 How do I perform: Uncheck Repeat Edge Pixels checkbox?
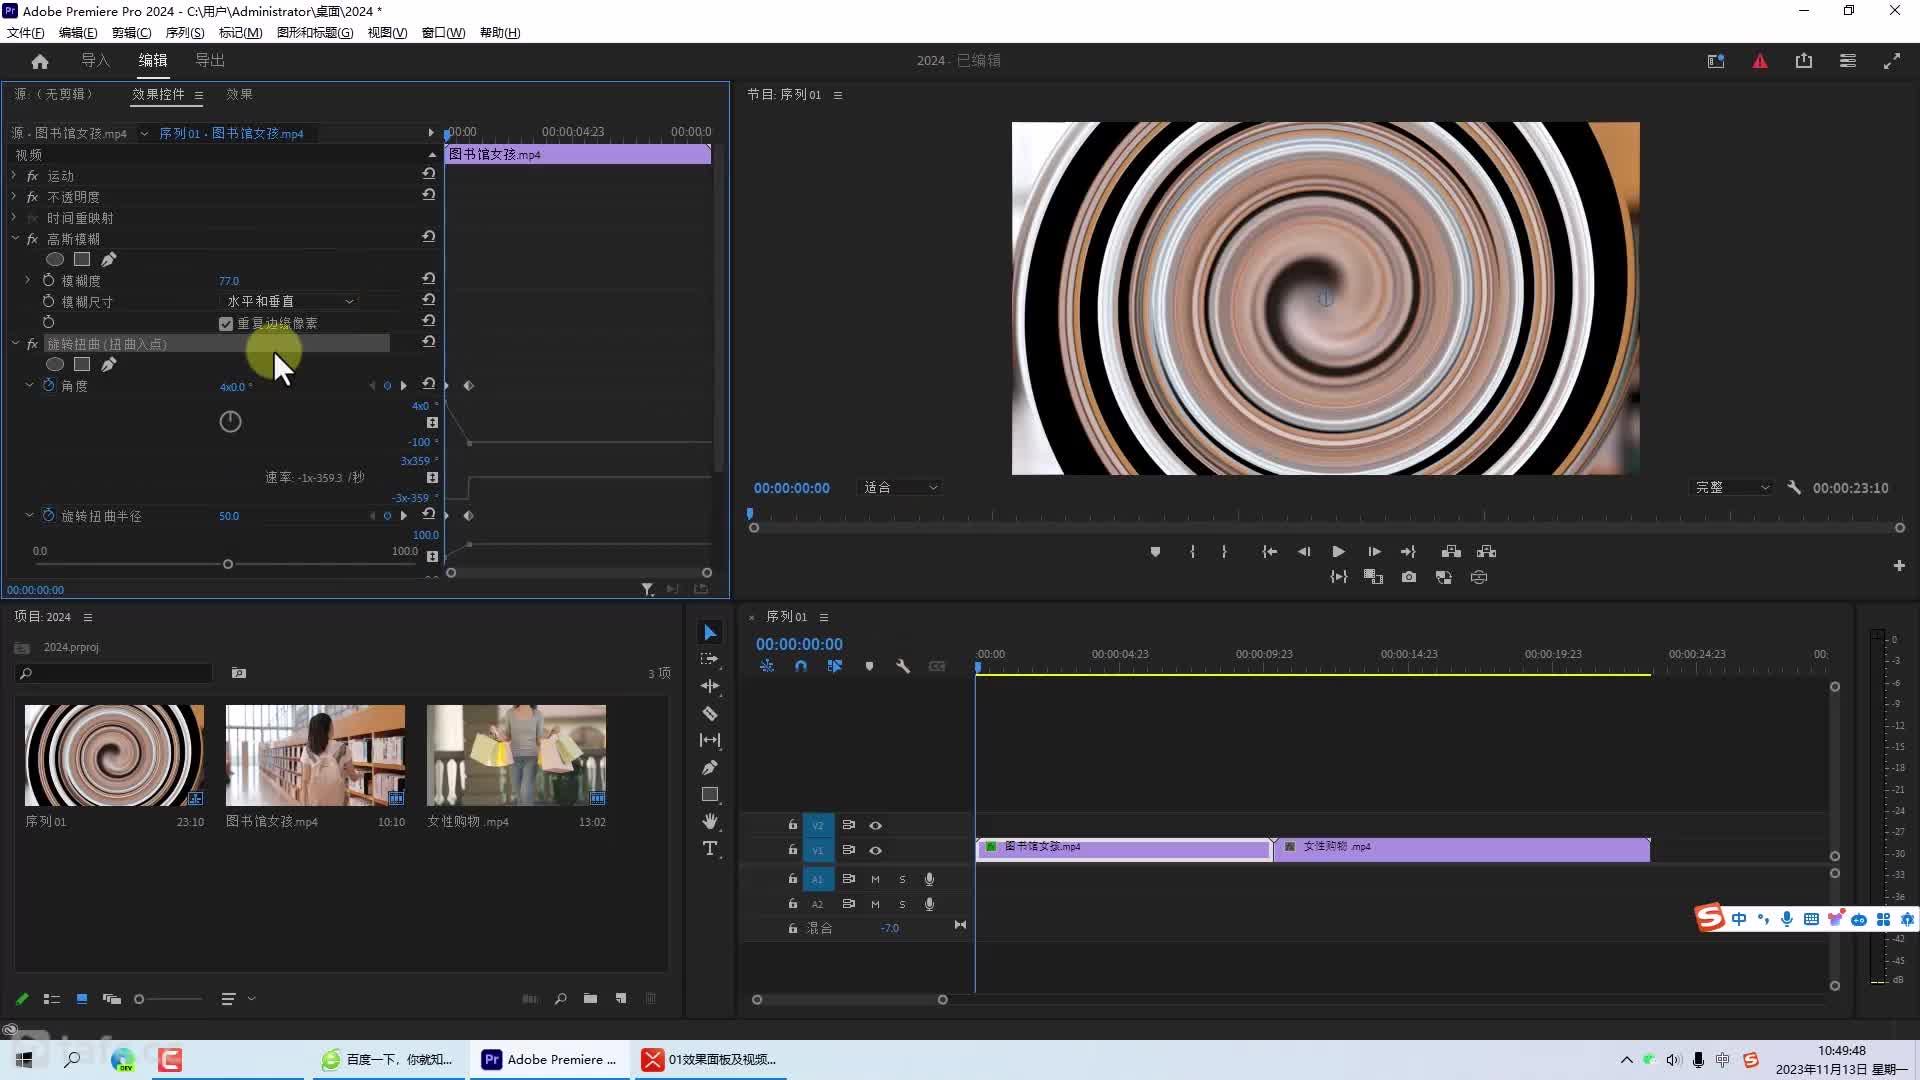coord(226,324)
